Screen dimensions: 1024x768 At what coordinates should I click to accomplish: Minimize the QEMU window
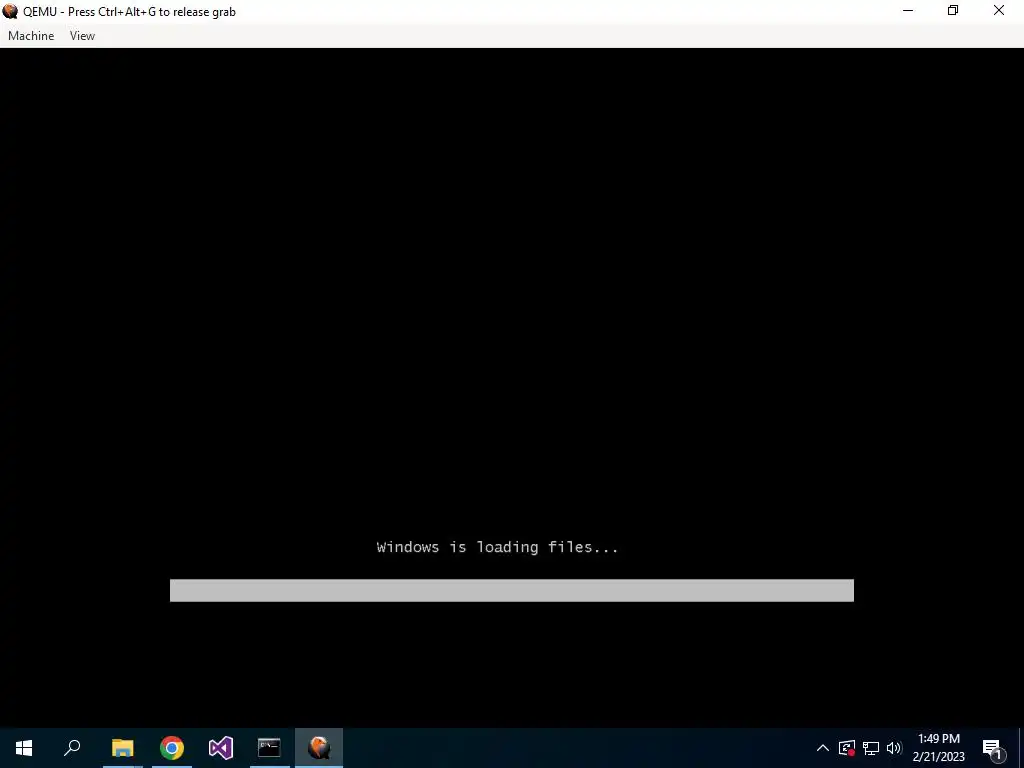point(908,11)
